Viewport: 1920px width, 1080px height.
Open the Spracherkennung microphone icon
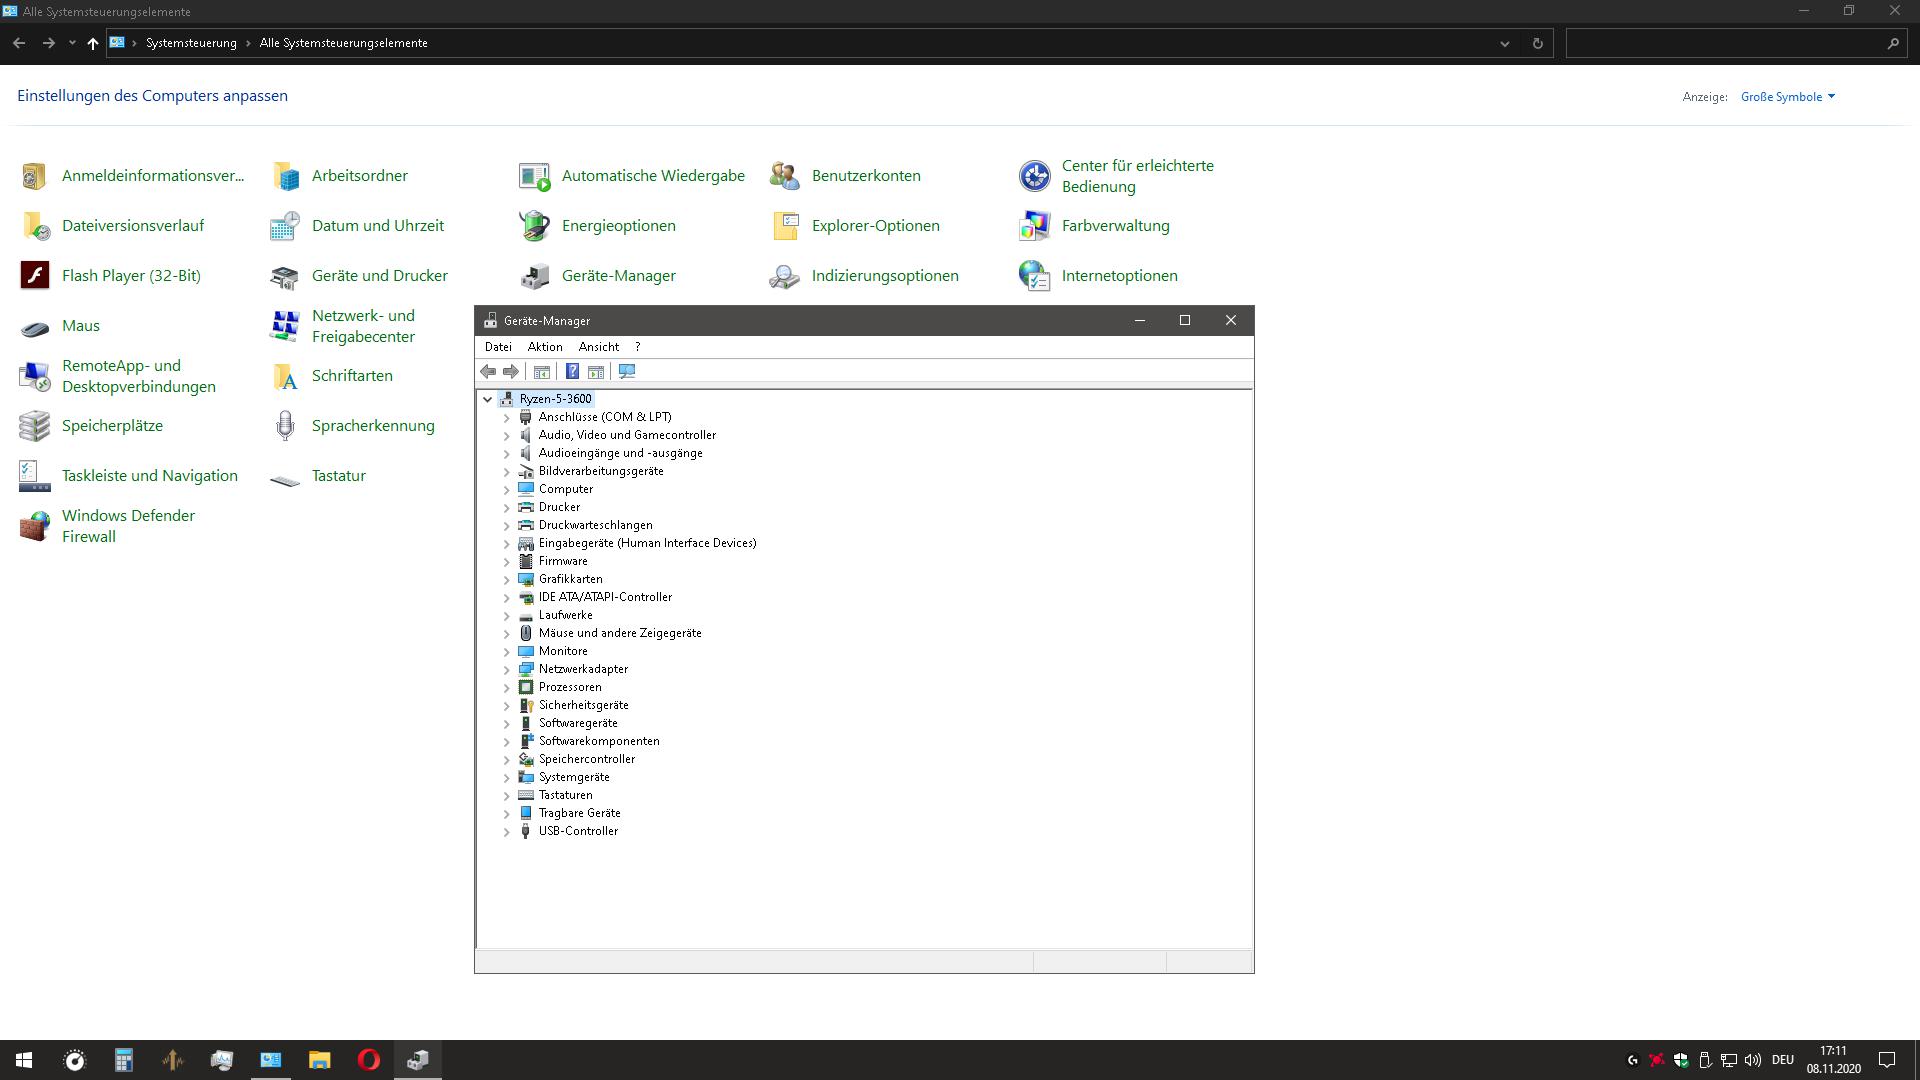coord(285,426)
